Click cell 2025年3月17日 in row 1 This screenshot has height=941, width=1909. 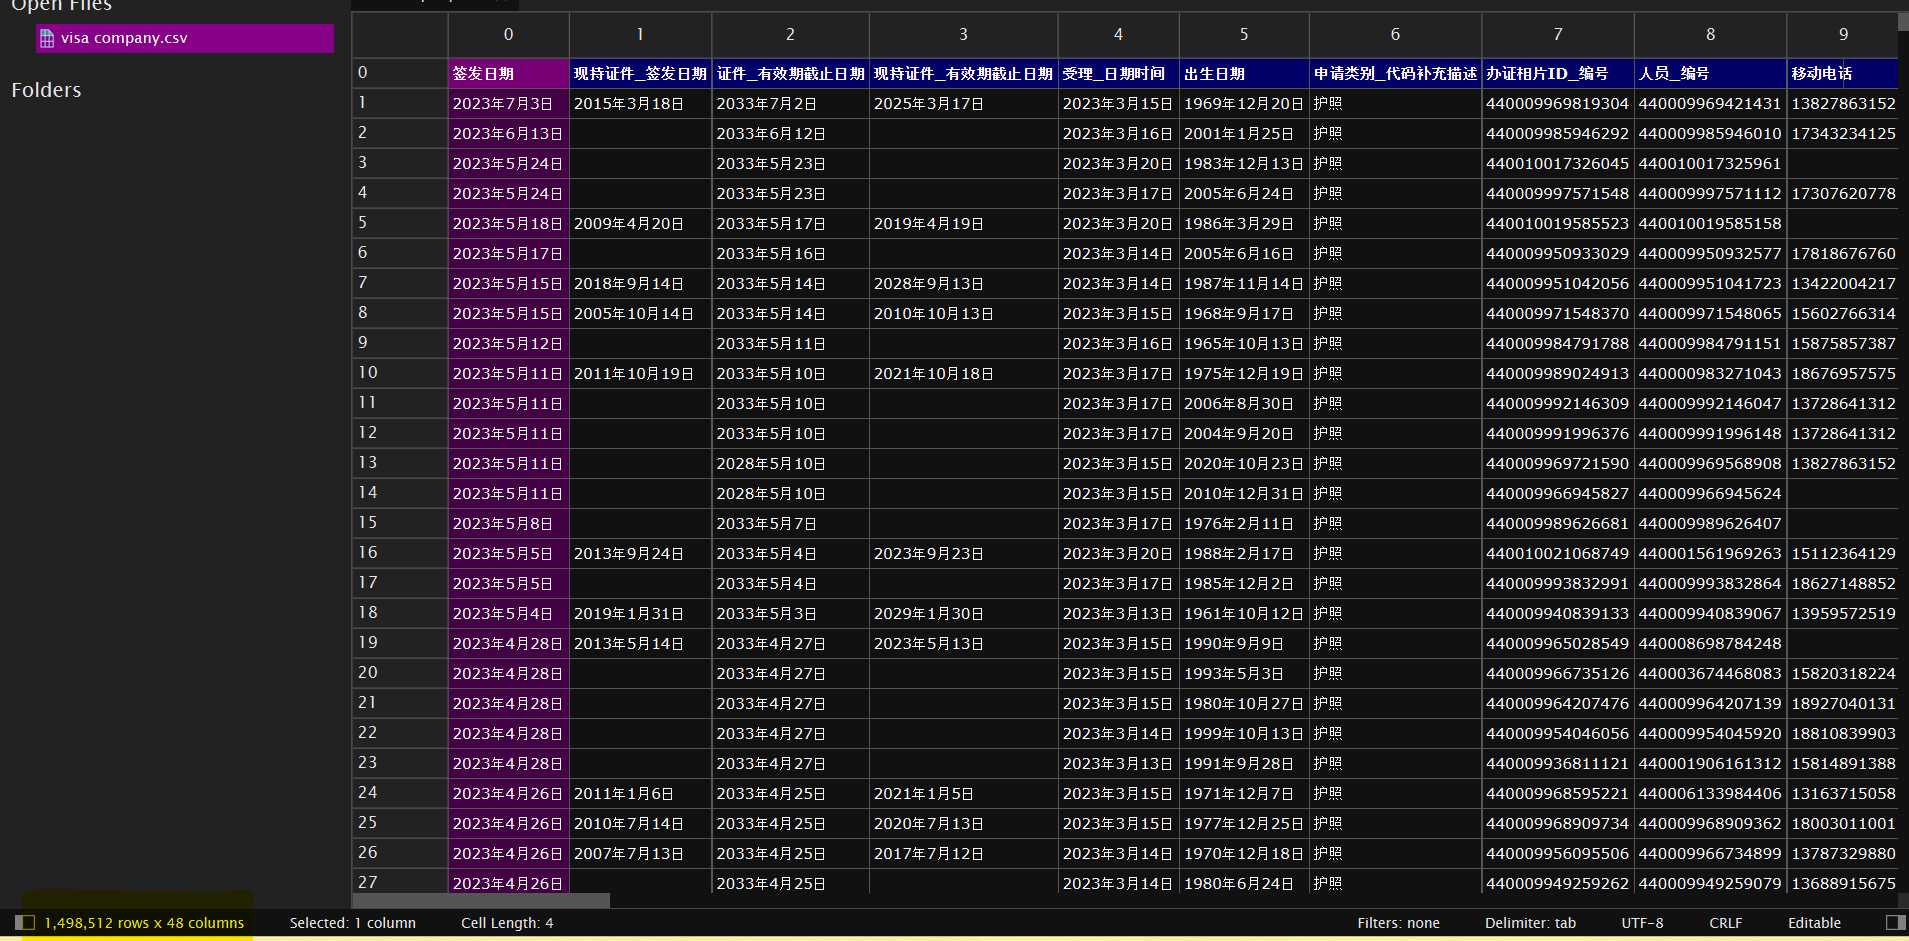pos(963,103)
